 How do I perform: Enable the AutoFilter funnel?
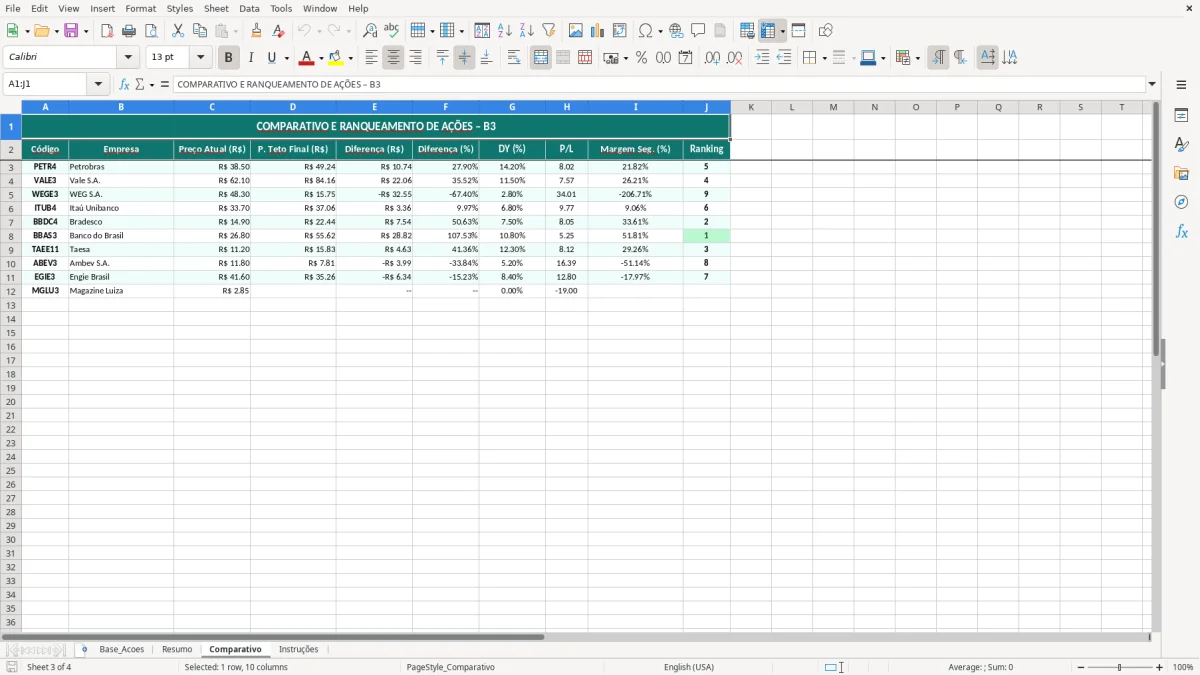[x=549, y=31]
